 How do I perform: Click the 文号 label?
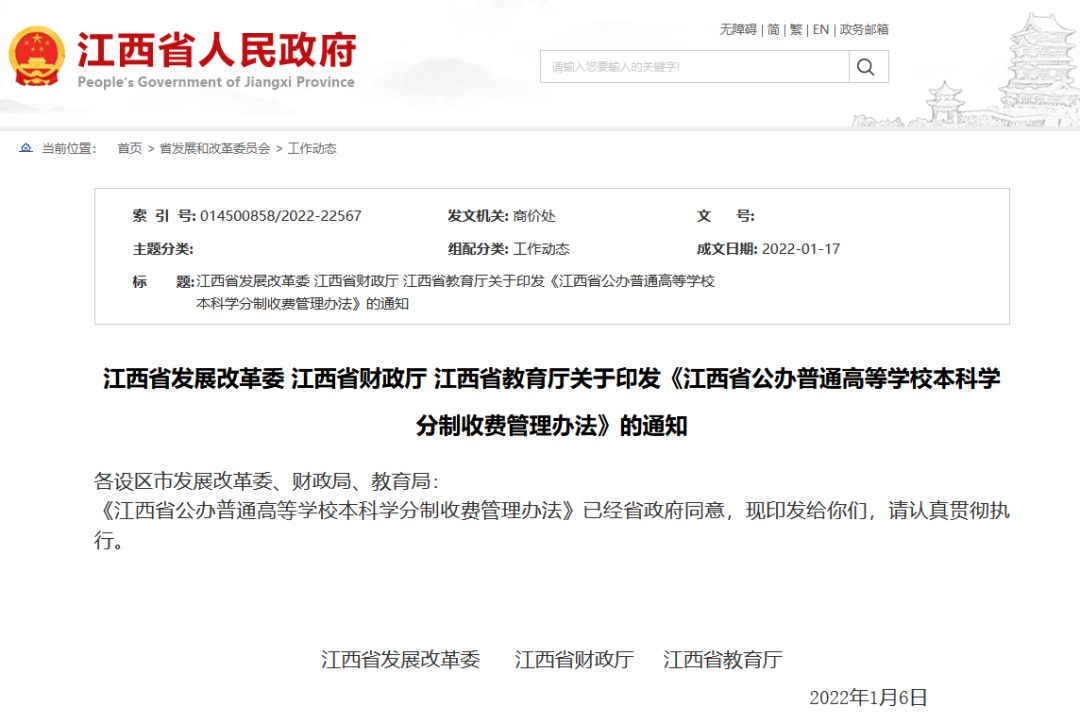pos(725,216)
